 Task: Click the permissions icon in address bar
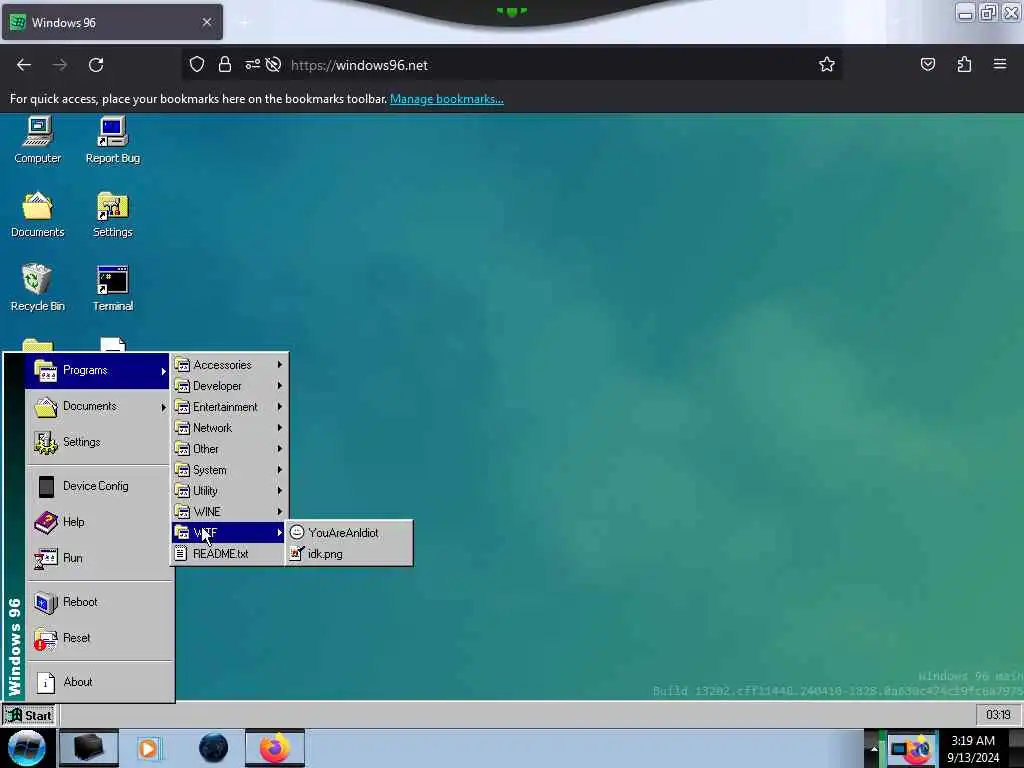pyautogui.click(x=252, y=65)
